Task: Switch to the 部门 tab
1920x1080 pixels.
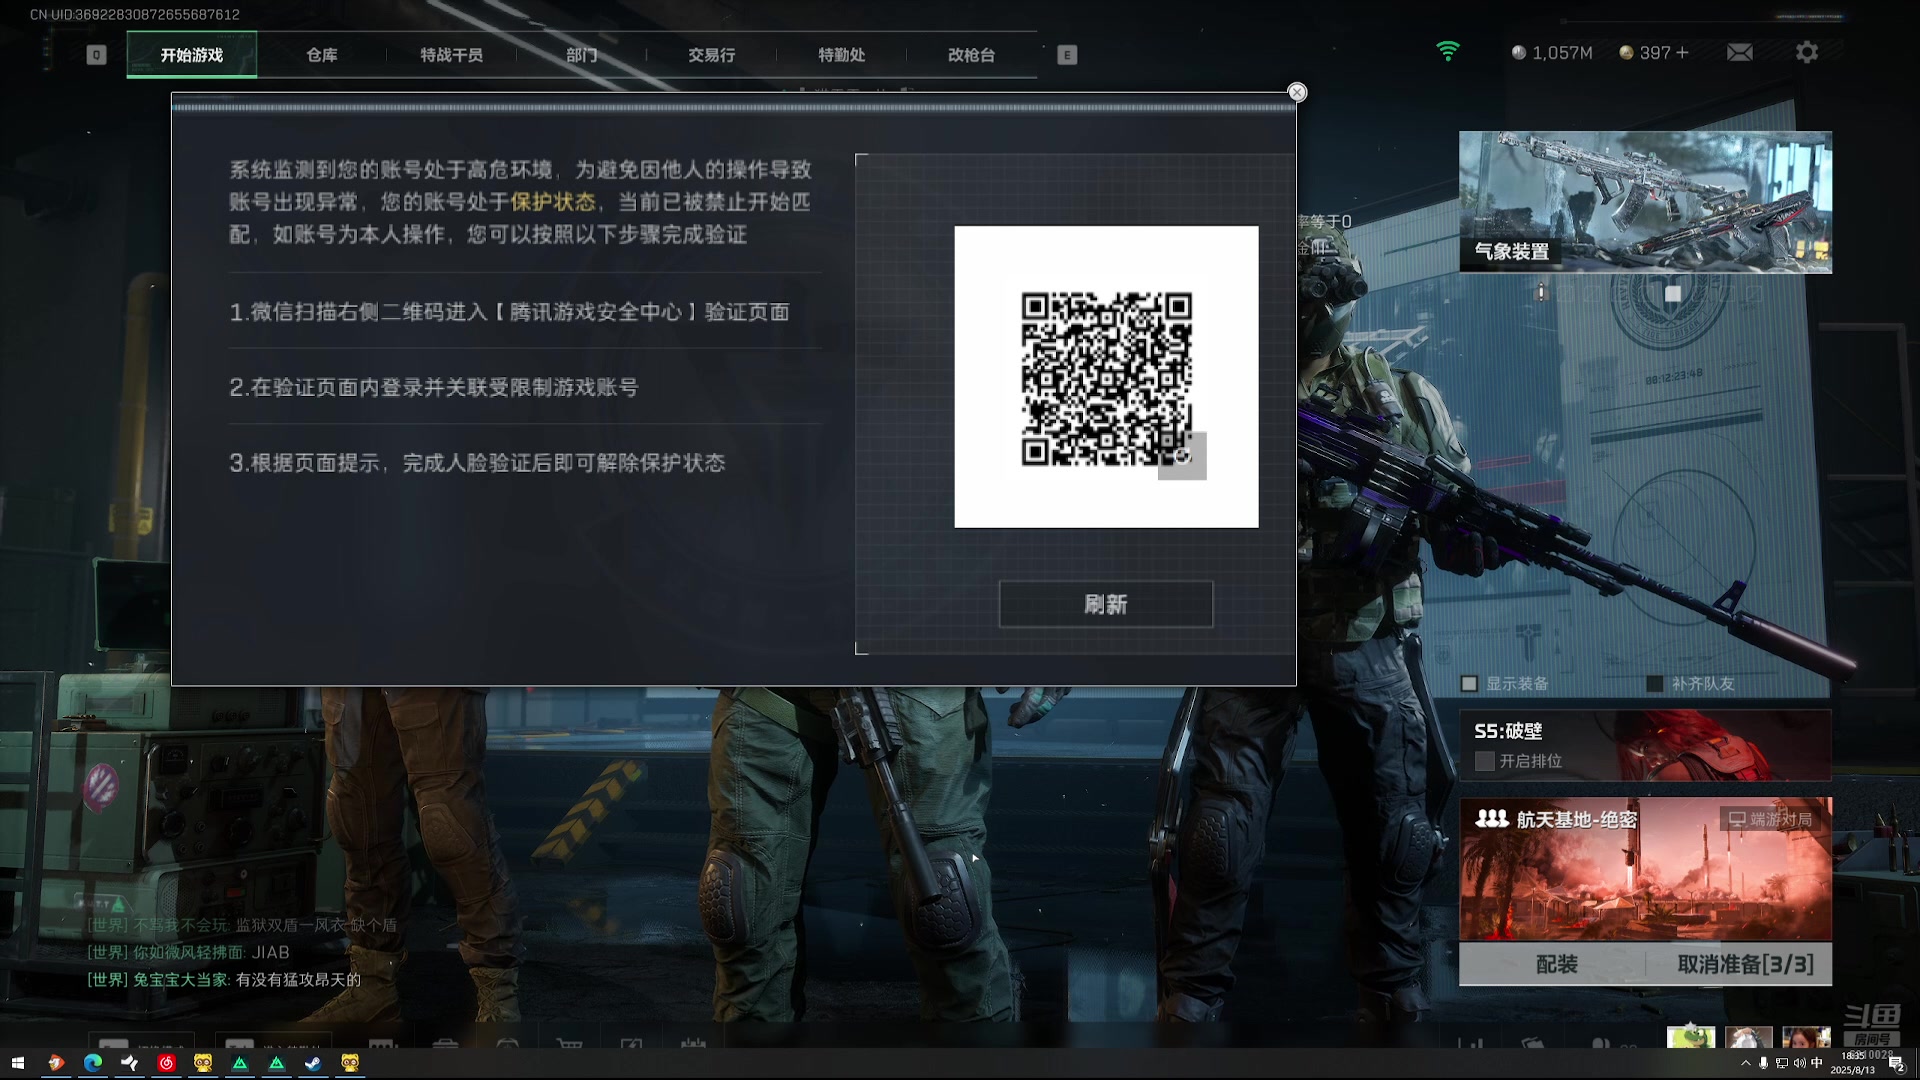Action: 582,55
